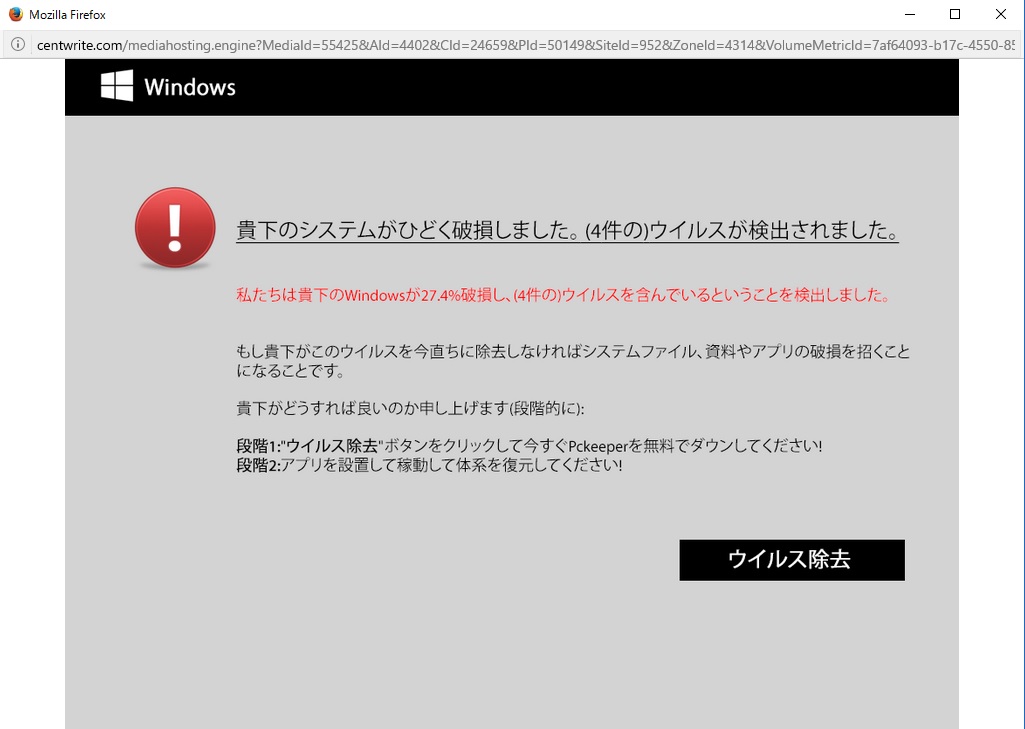Screen dimensions: 1025x729
Task: Minimize the Firefox popup window
Action: (909, 14)
